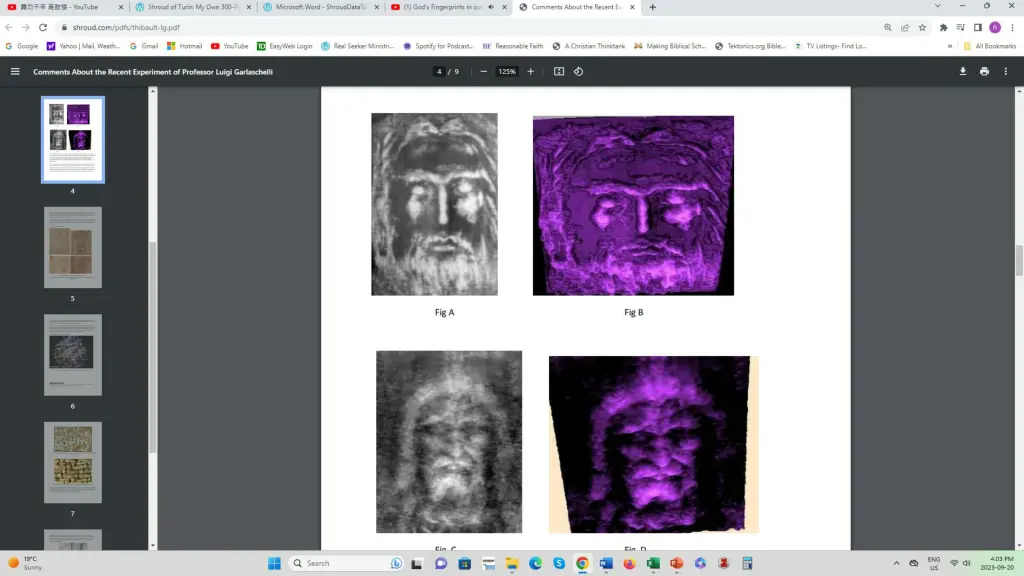
Task: Open the Extensions puzzle icon
Action: coord(943,27)
